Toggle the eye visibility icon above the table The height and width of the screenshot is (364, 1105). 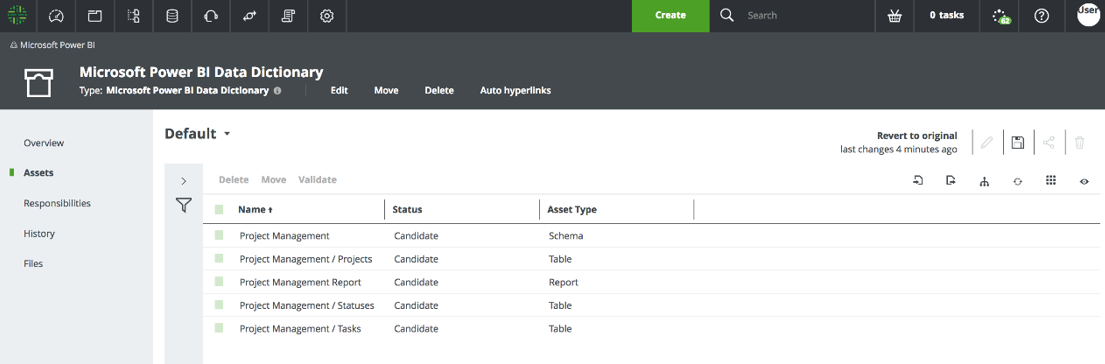[x=1085, y=182]
